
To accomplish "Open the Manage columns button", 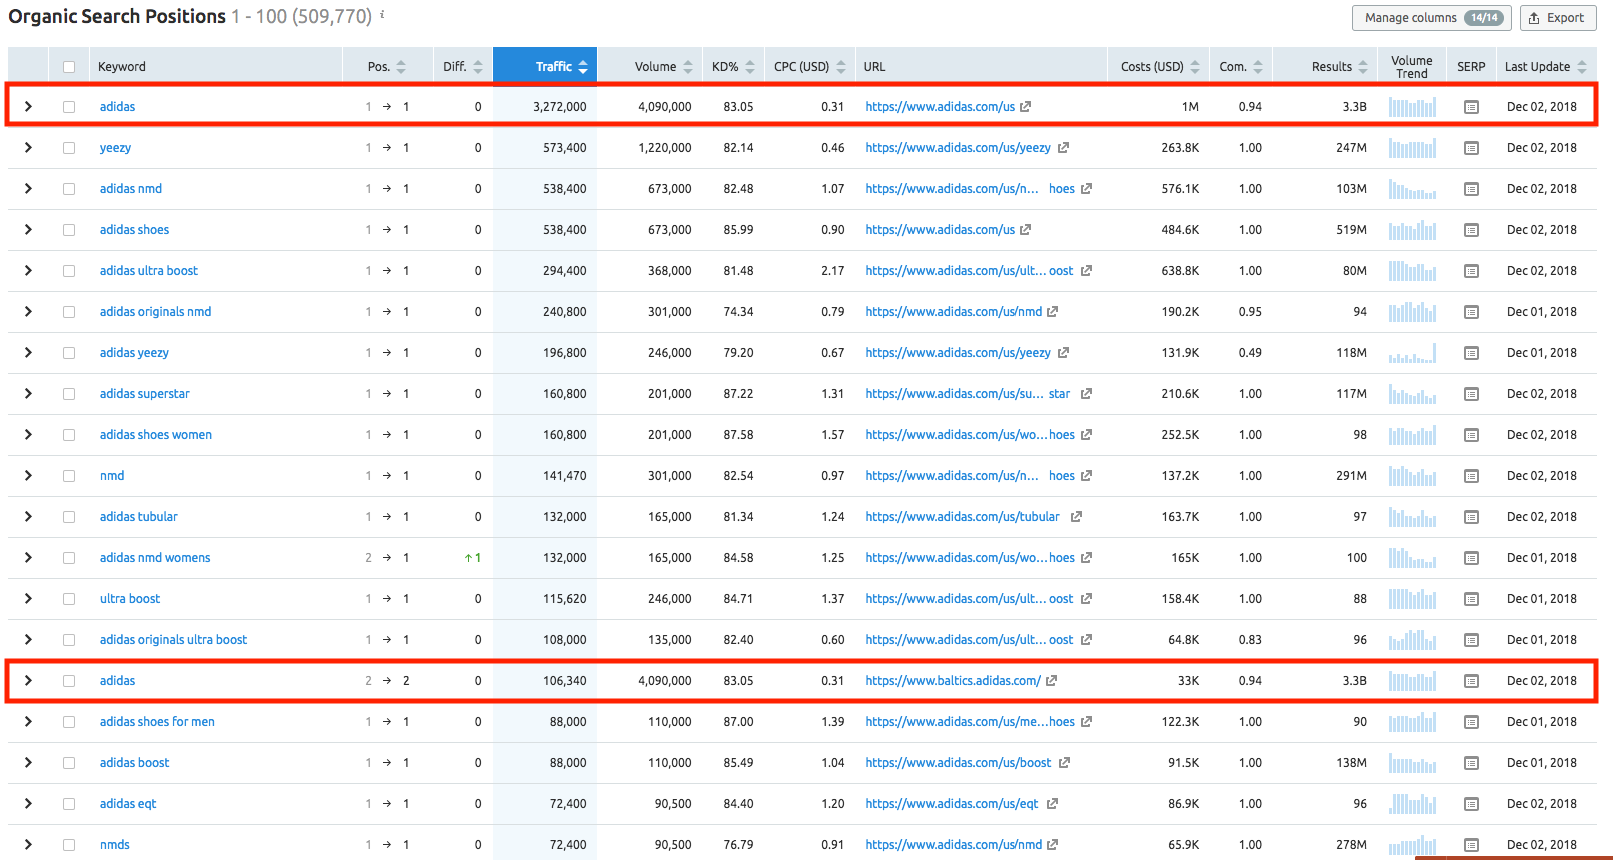I will tap(1431, 18).
